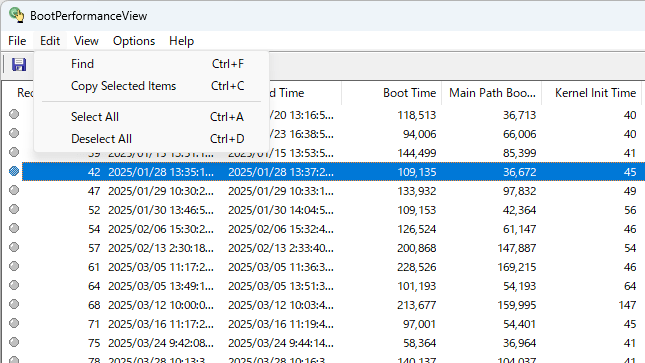Image resolution: width=645 pixels, height=363 pixels.
Task: Click main path boot value 36,713
Action: click(x=520, y=115)
